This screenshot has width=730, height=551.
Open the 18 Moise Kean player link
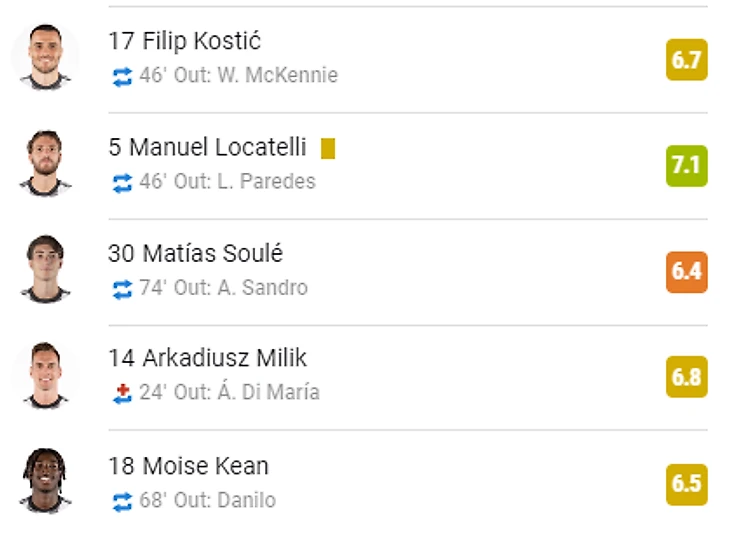point(188,466)
